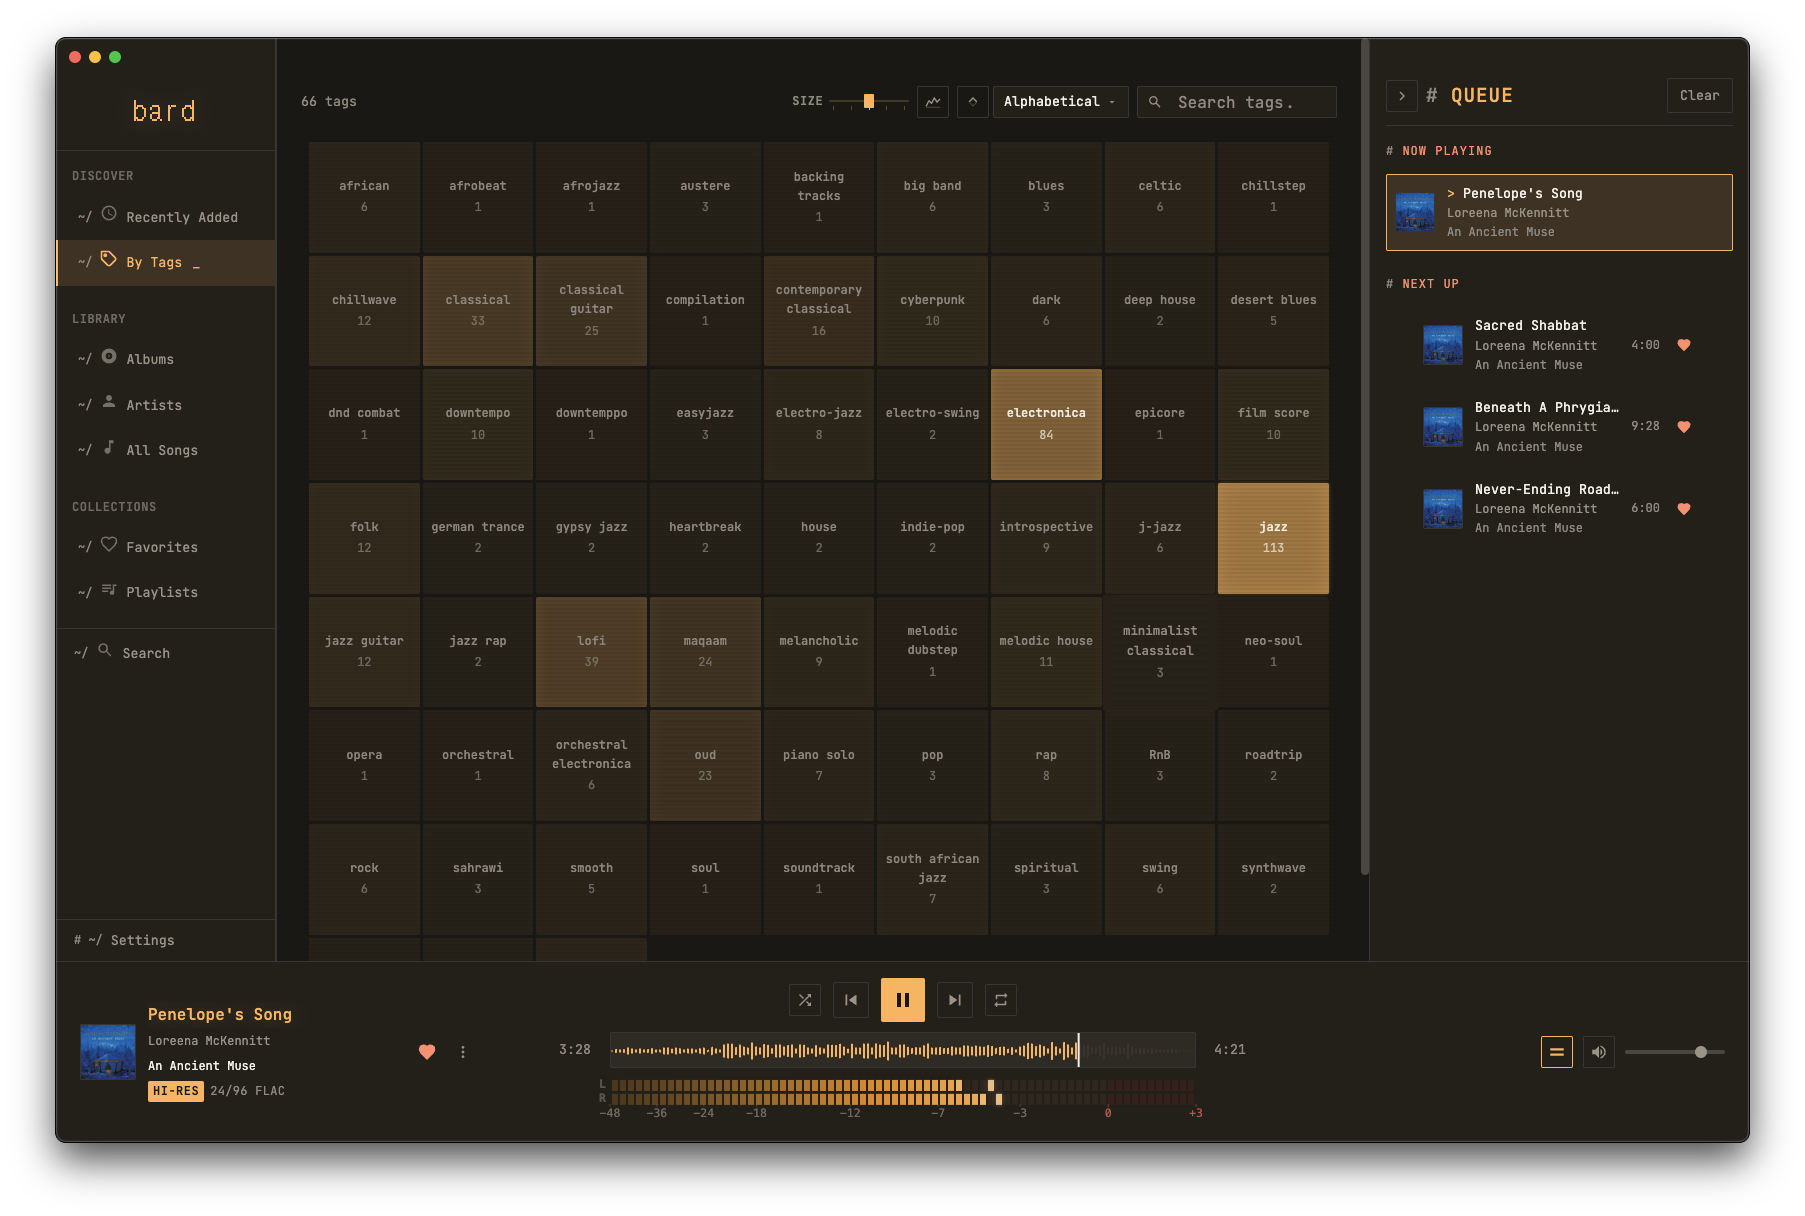Viewport: 1805px width, 1216px height.
Task: Open the Artists library view
Action: [x=154, y=404]
